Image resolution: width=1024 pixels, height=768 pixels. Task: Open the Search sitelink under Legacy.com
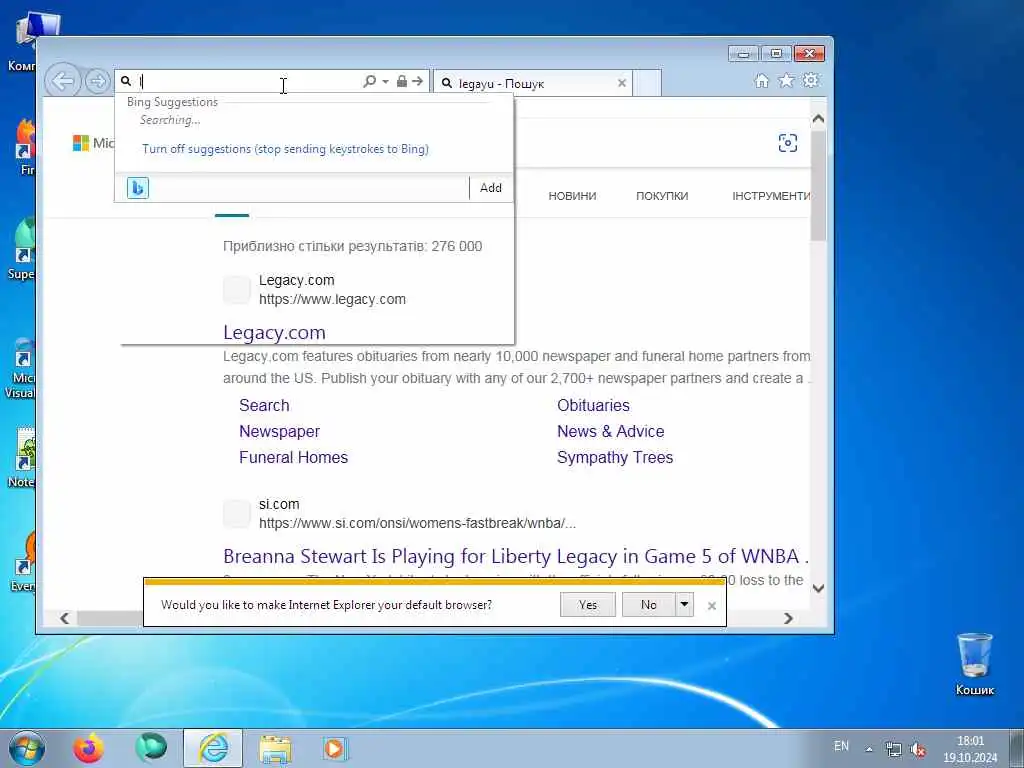(x=264, y=406)
